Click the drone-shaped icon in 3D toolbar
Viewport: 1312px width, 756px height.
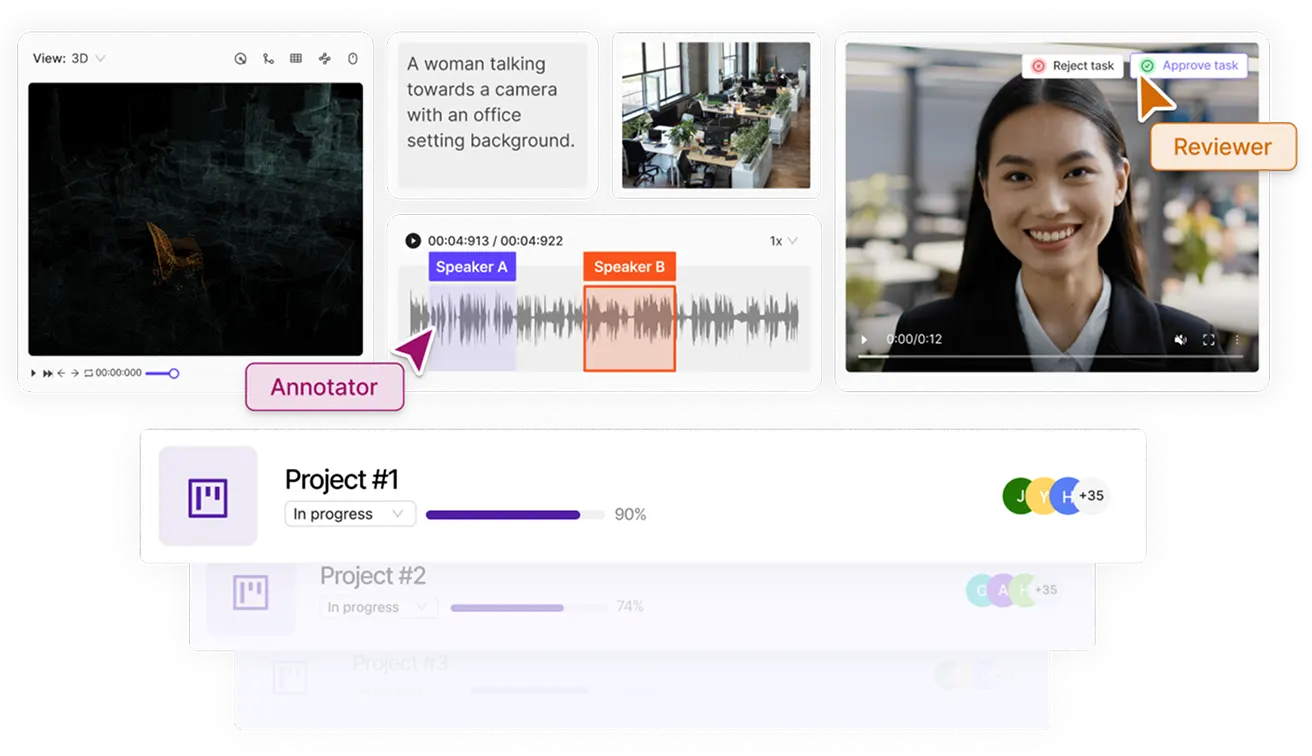coord(324,59)
